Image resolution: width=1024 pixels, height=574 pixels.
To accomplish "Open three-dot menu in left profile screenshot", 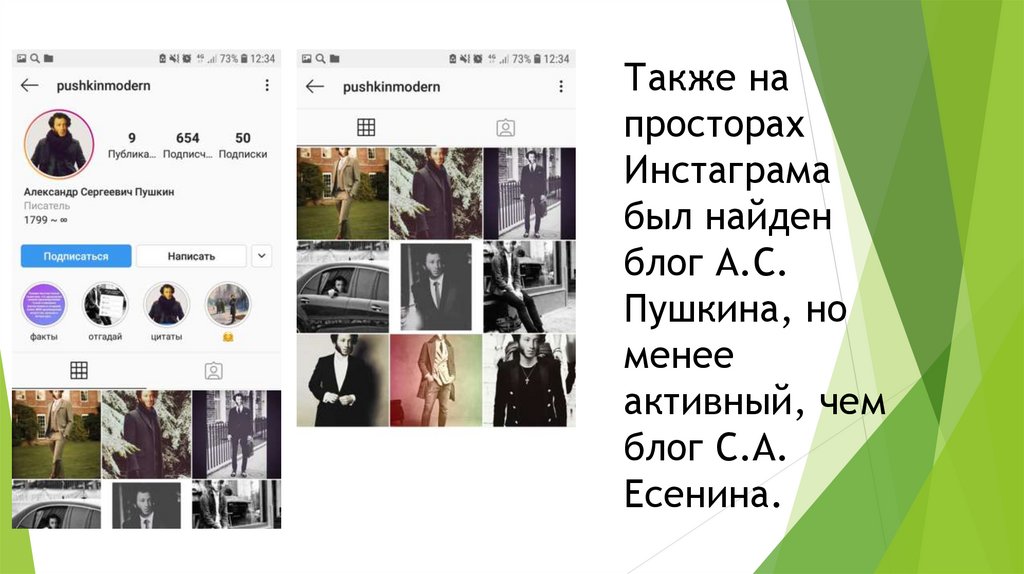I will coord(267,86).
